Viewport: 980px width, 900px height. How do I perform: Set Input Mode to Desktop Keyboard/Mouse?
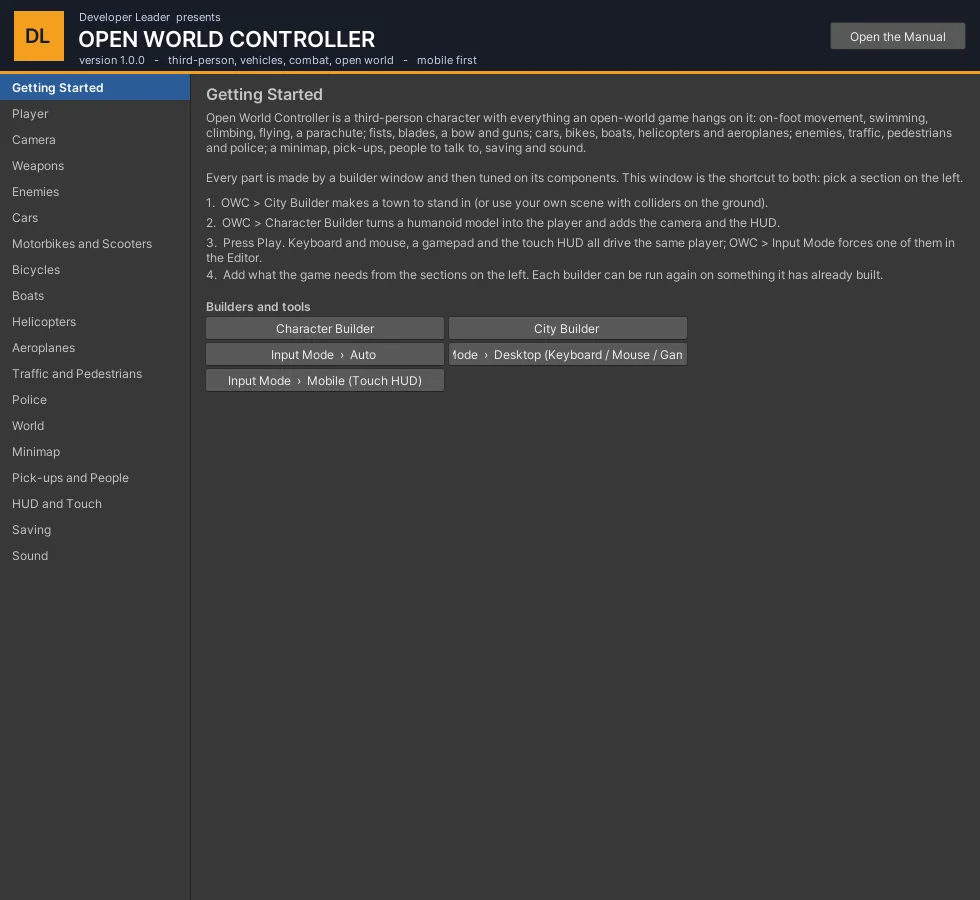[x=568, y=354]
